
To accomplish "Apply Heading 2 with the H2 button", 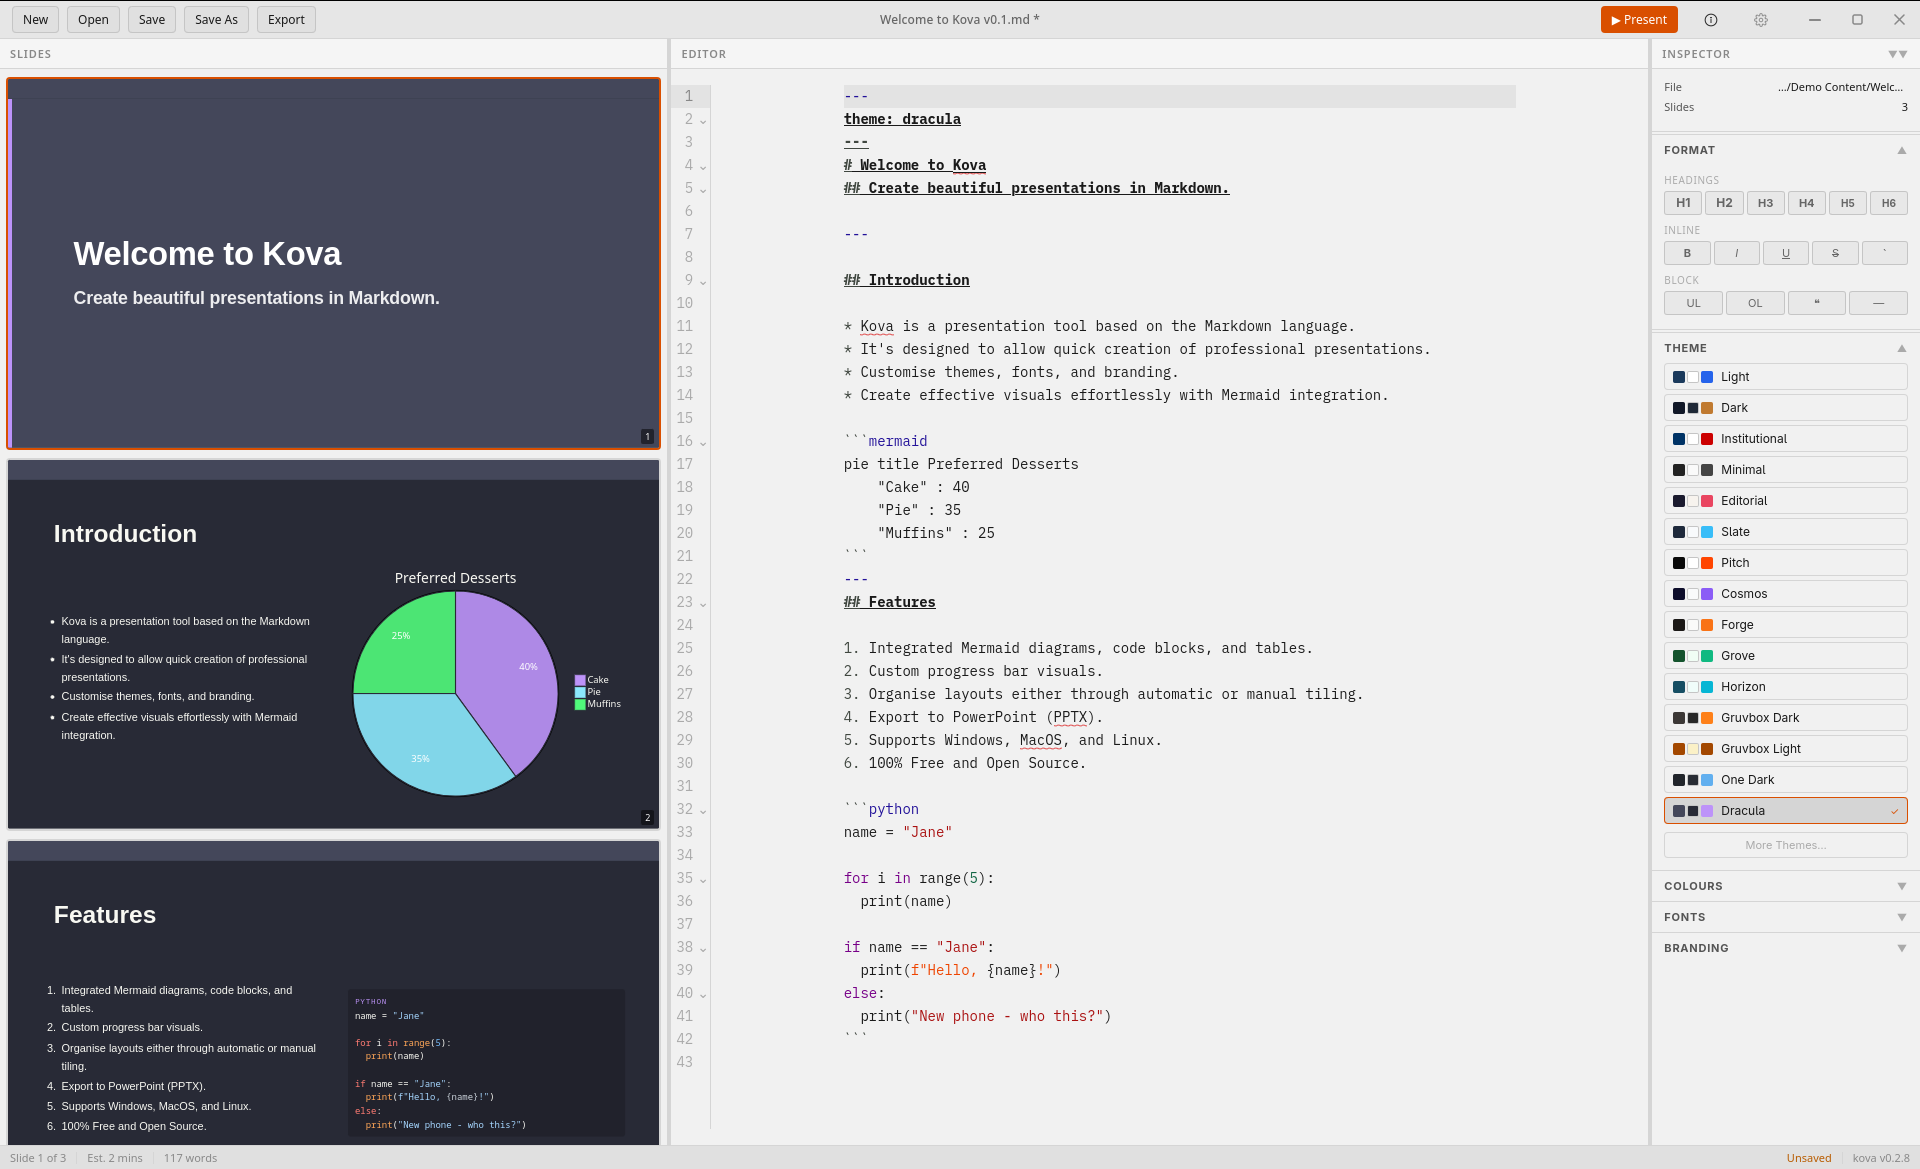I will (1724, 203).
